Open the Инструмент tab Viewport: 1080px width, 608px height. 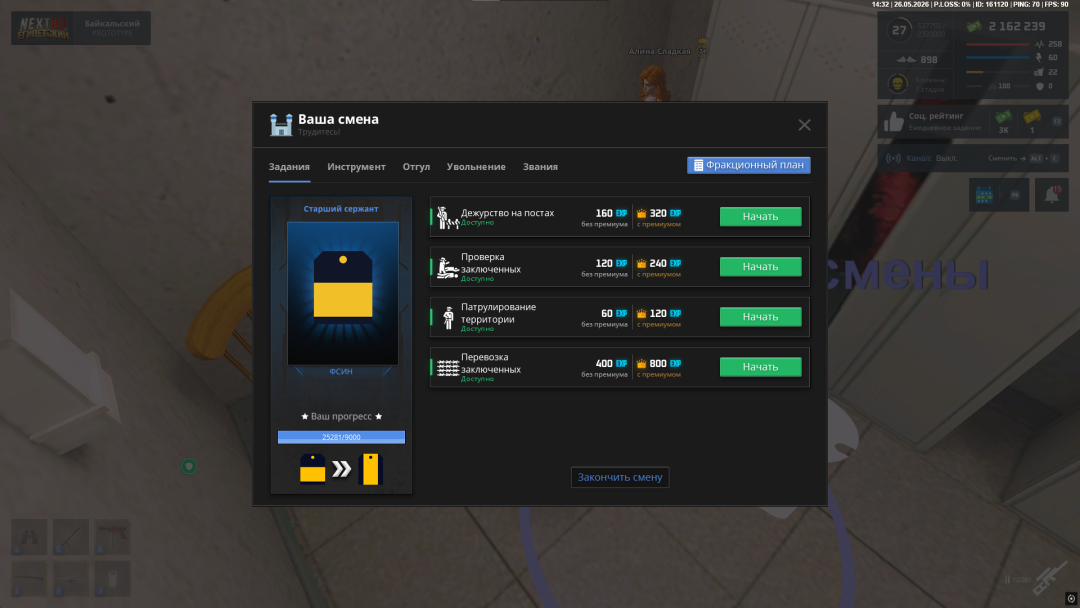(x=356, y=167)
